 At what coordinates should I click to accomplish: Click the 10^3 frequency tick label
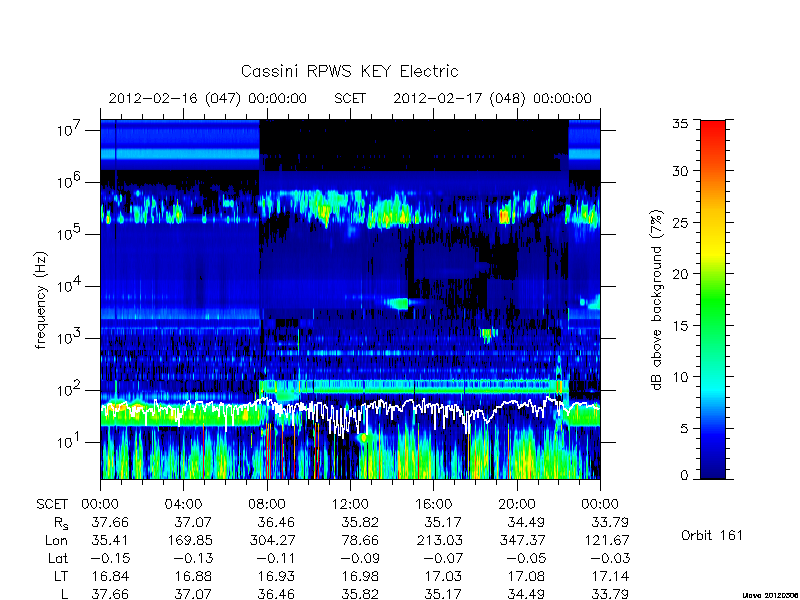coord(70,337)
